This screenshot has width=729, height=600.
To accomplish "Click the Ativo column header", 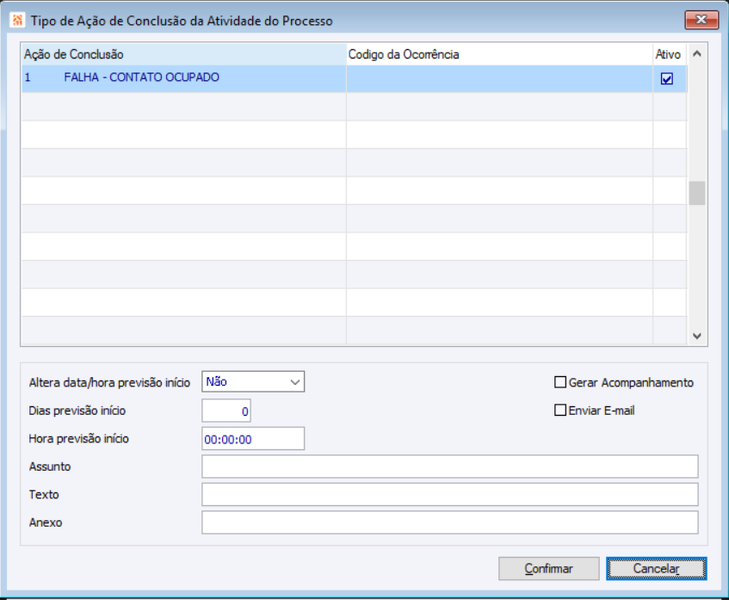I will click(x=669, y=54).
